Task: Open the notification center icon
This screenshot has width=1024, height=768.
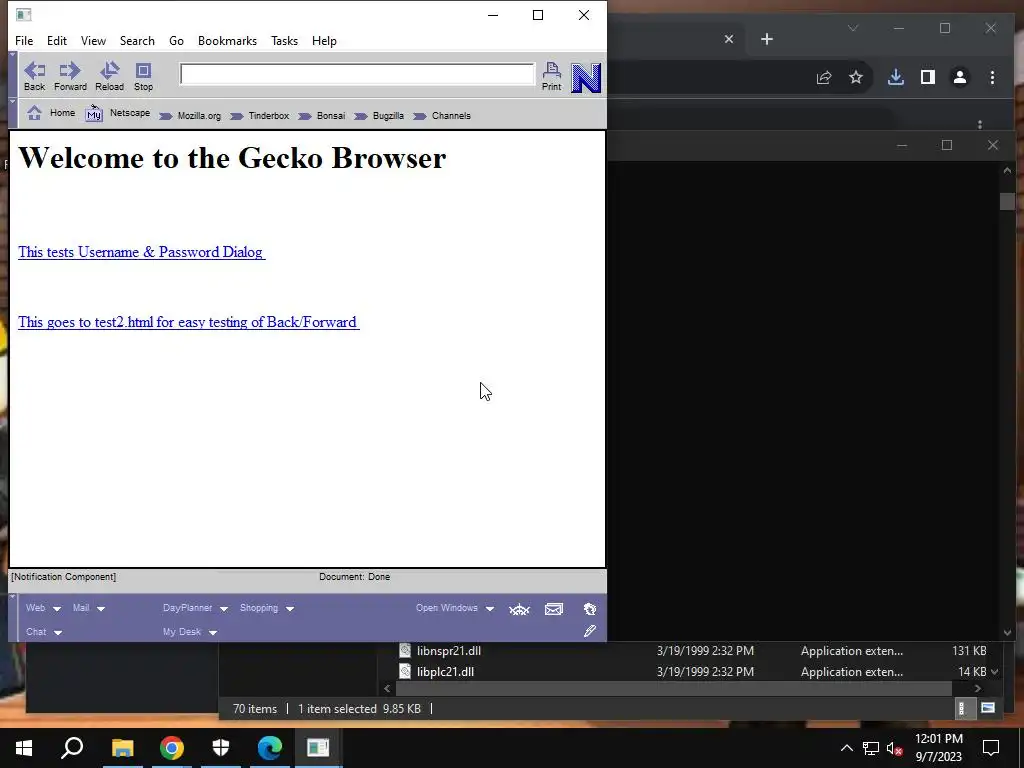Action: (x=991, y=748)
